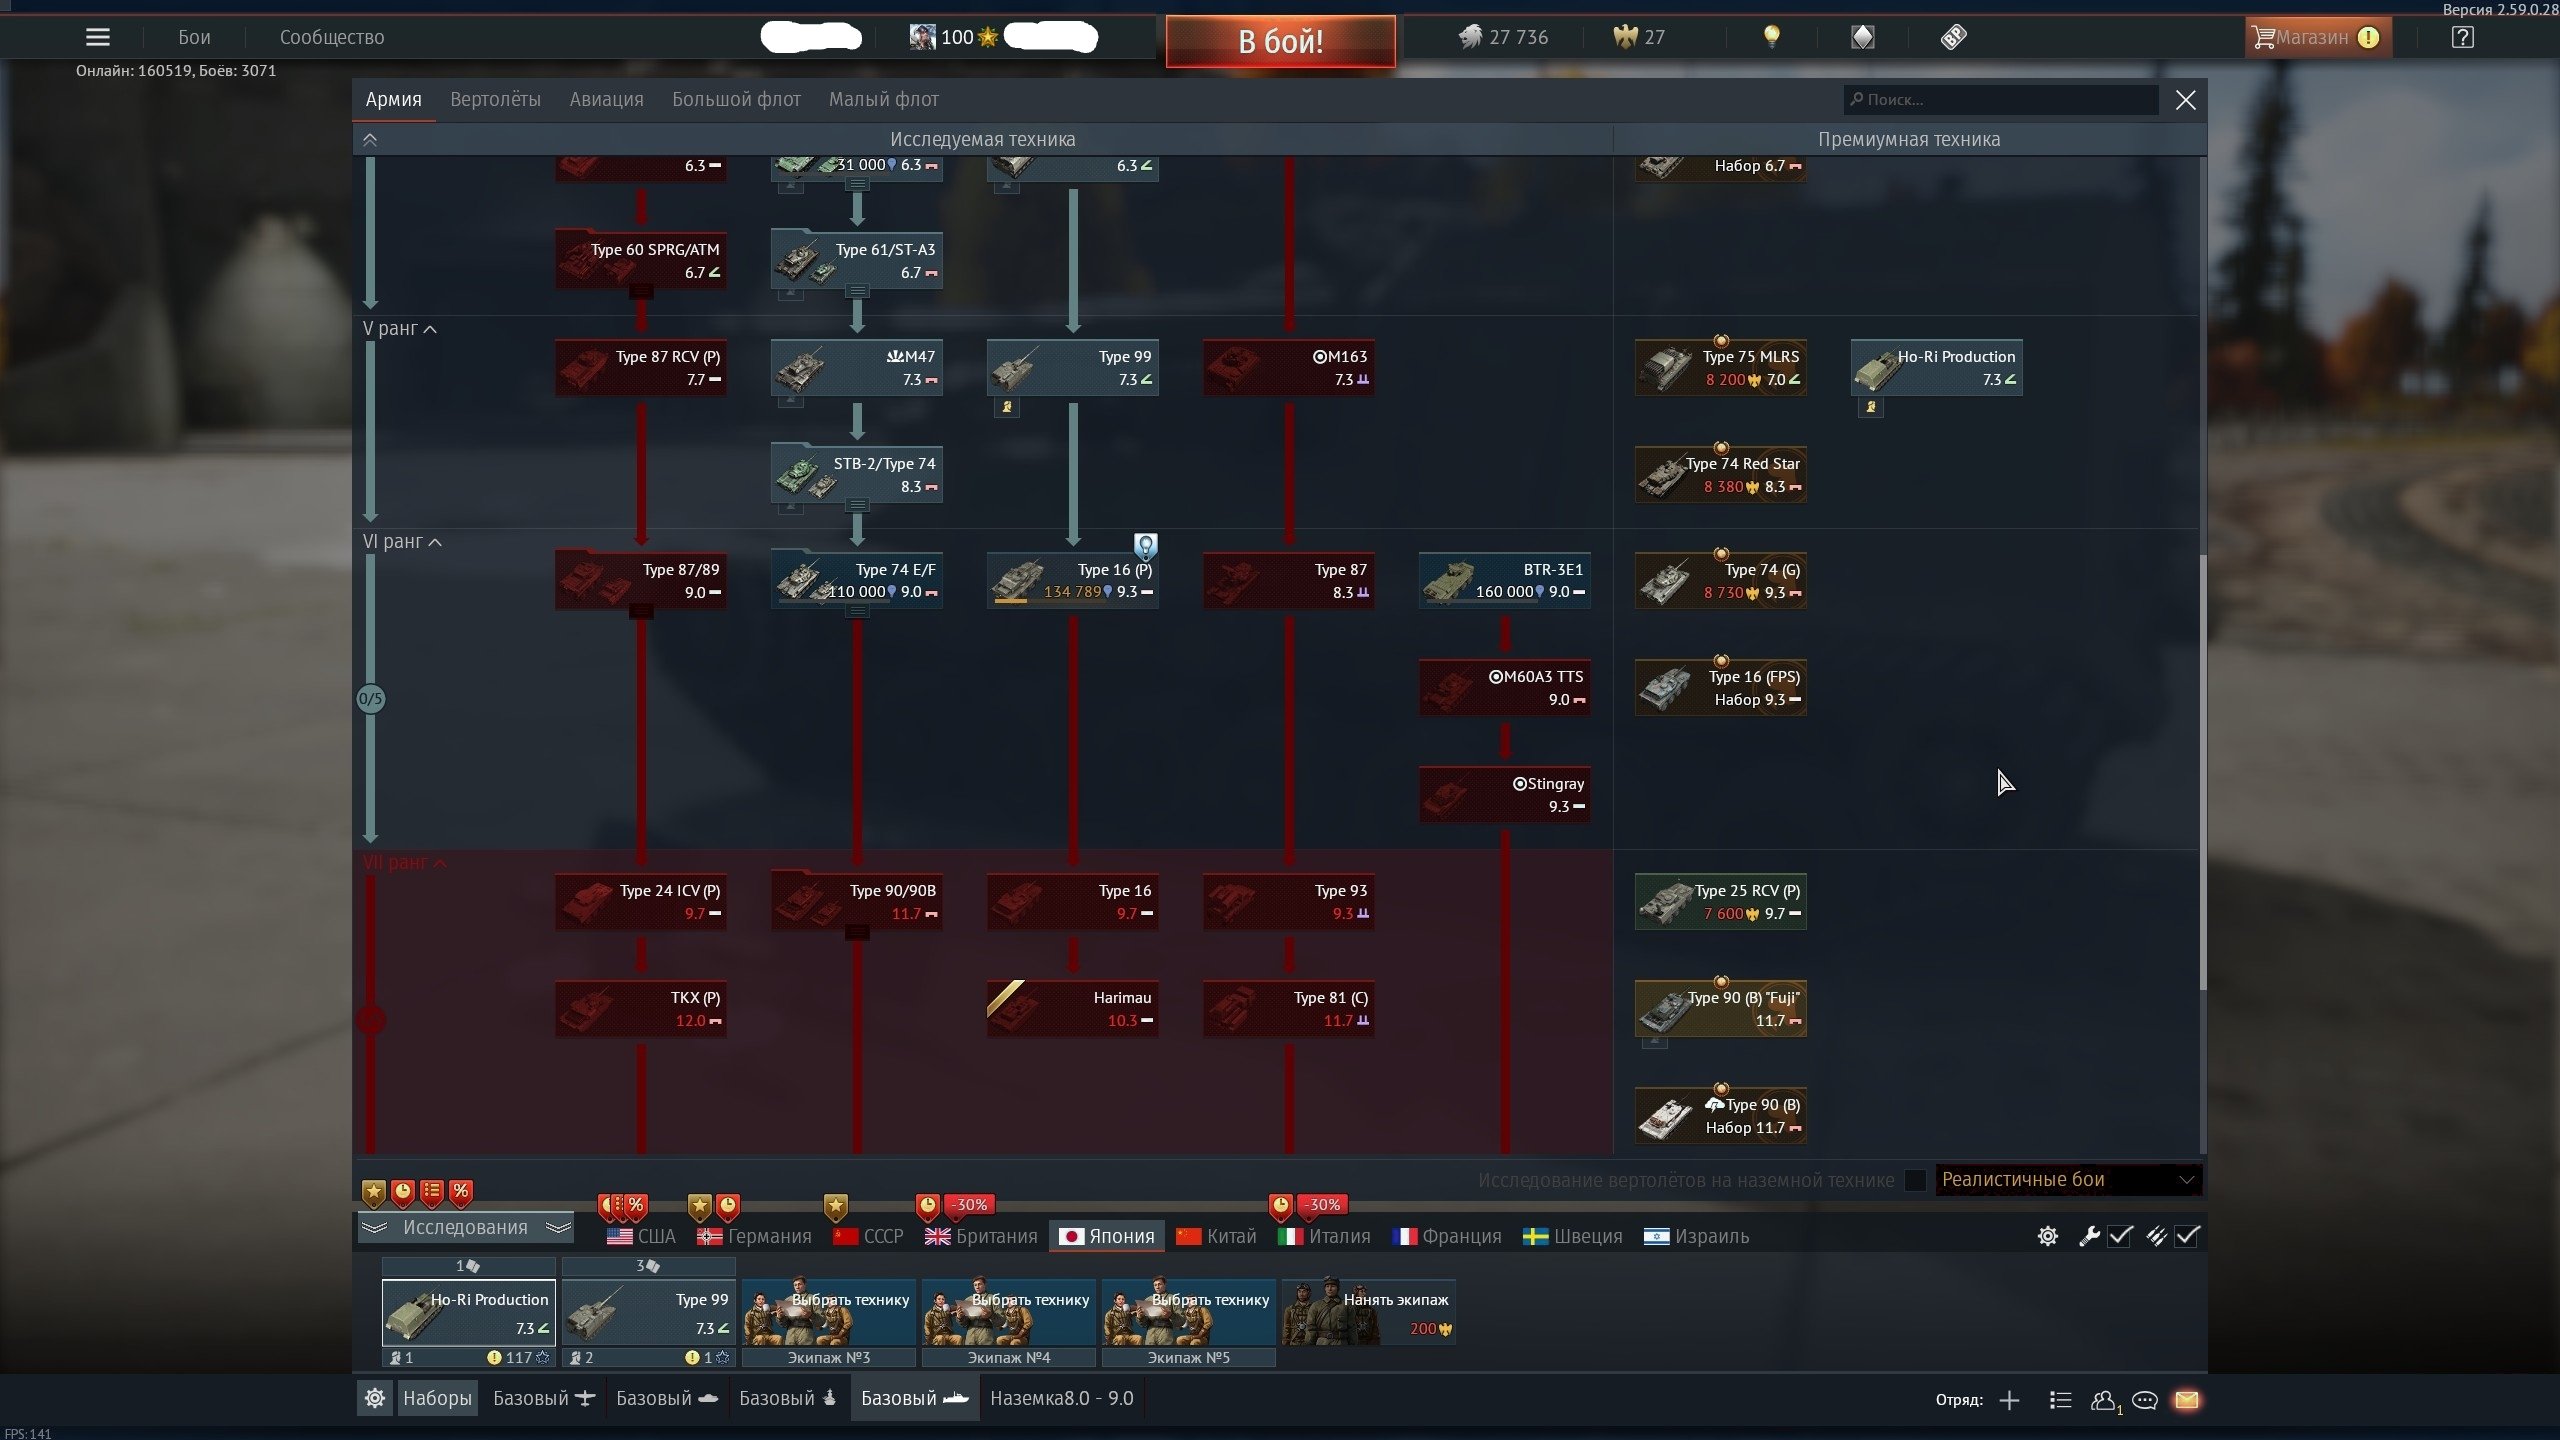Open the hamburger main menu icon
Viewport: 2560px width, 1440px height.
point(98,37)
